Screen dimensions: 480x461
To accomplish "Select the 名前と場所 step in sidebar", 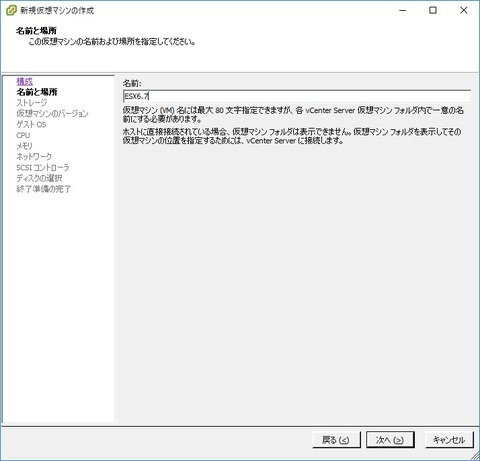I will pyautogui.click(x=37, y=92).
